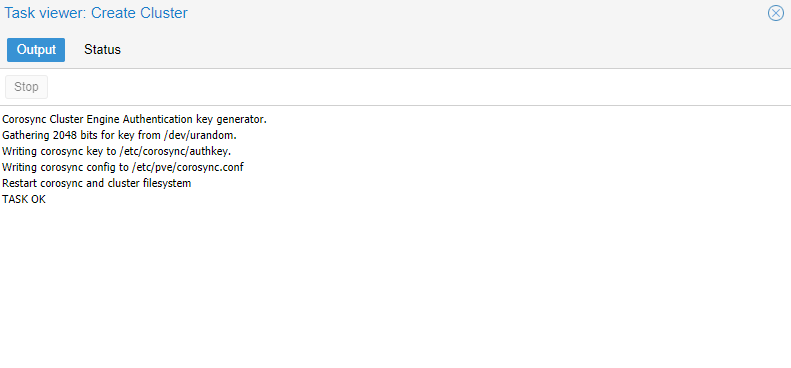
Task: Select the Output tab
Action: click(36, 49)
